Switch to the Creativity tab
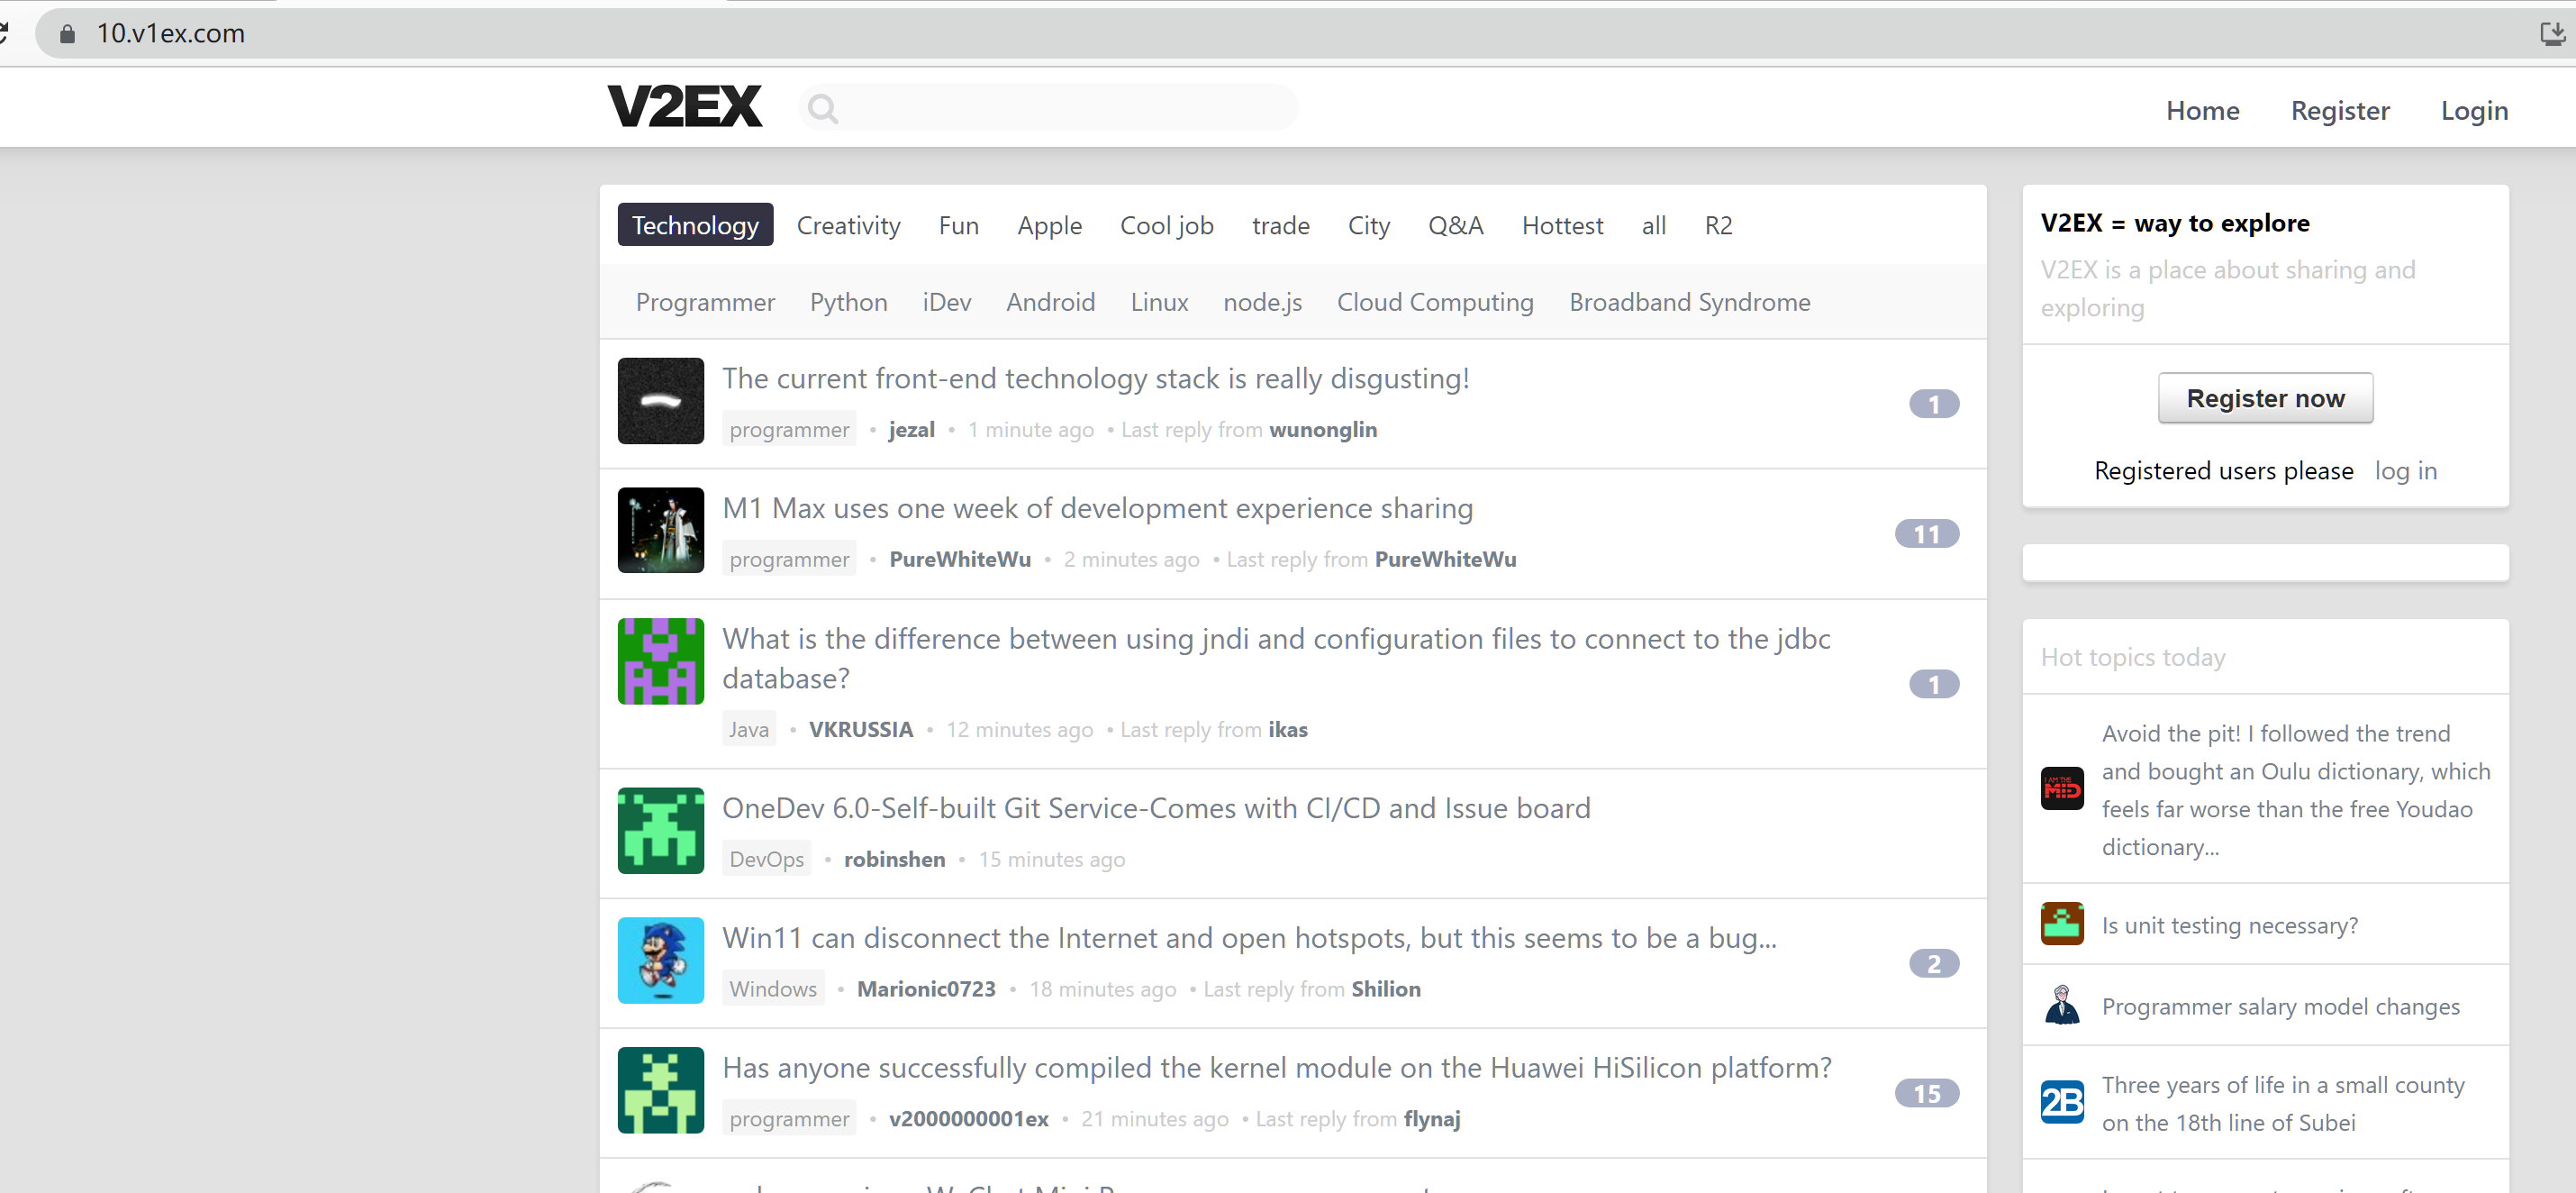The width and height of the screenshot is (2576, 1193). coord(848,226)
